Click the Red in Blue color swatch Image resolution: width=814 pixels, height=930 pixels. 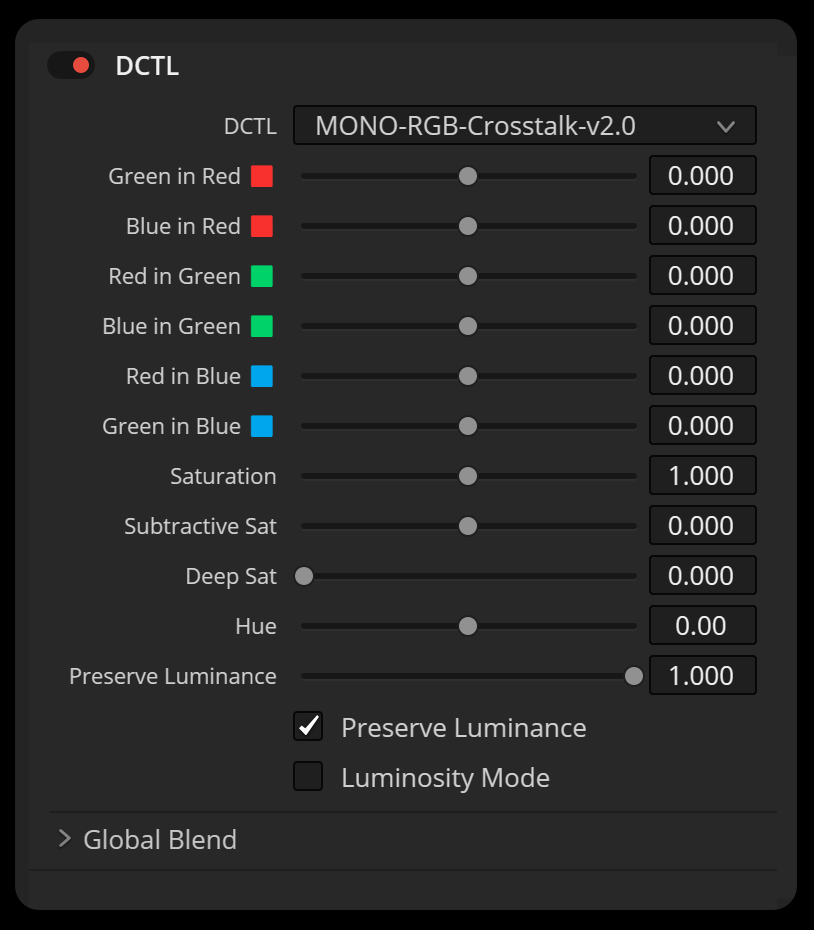click(x=262, y=377)
